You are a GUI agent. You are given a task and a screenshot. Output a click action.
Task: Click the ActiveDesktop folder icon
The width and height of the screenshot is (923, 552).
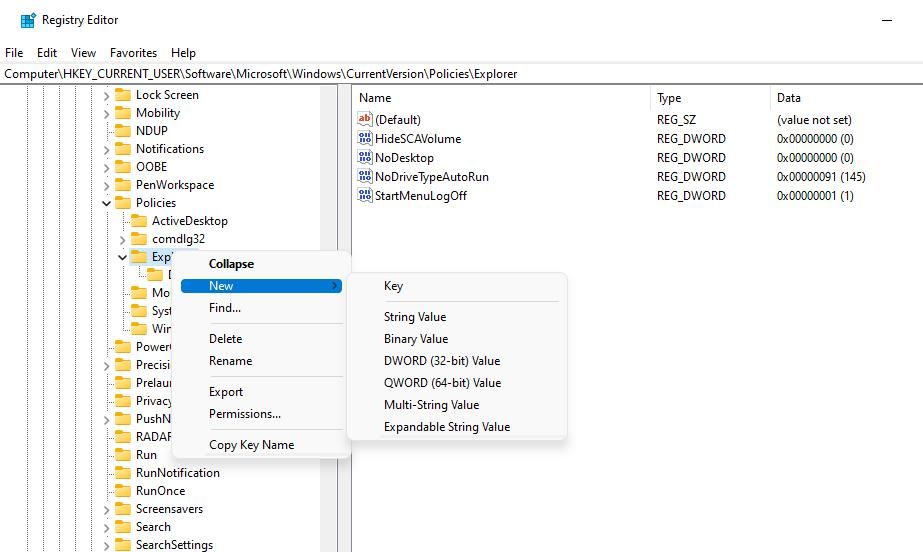[139, 221]
